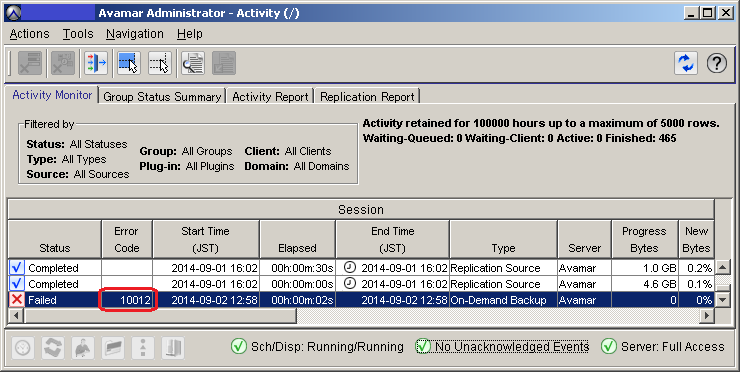740x372 pixels.
Task: Click the Sch/Disp: Running/Running status text
Action: tap(327, 347)
